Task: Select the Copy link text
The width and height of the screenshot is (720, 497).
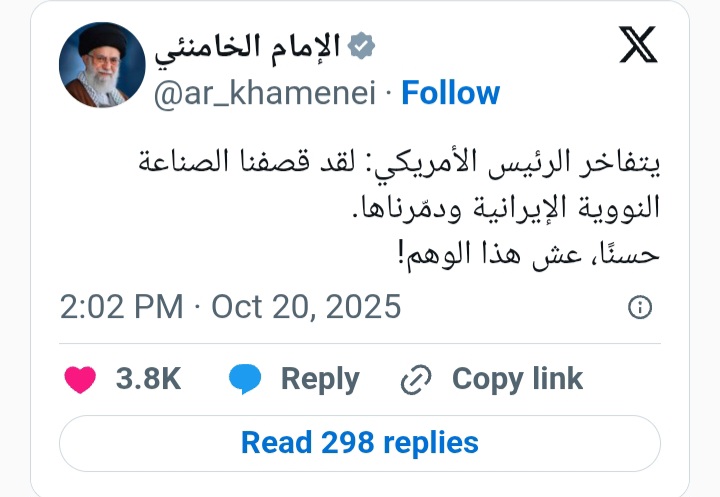Action: tap(517, 380)
